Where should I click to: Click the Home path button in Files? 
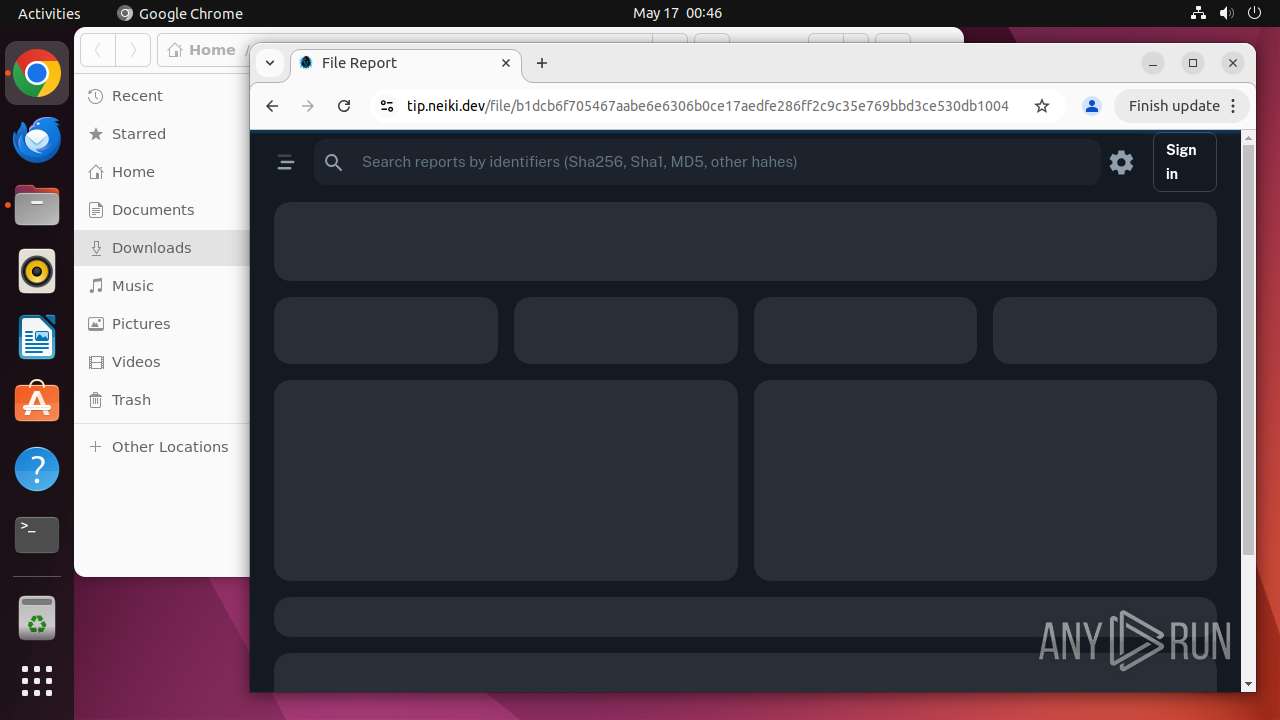click(x=203, y=50)
